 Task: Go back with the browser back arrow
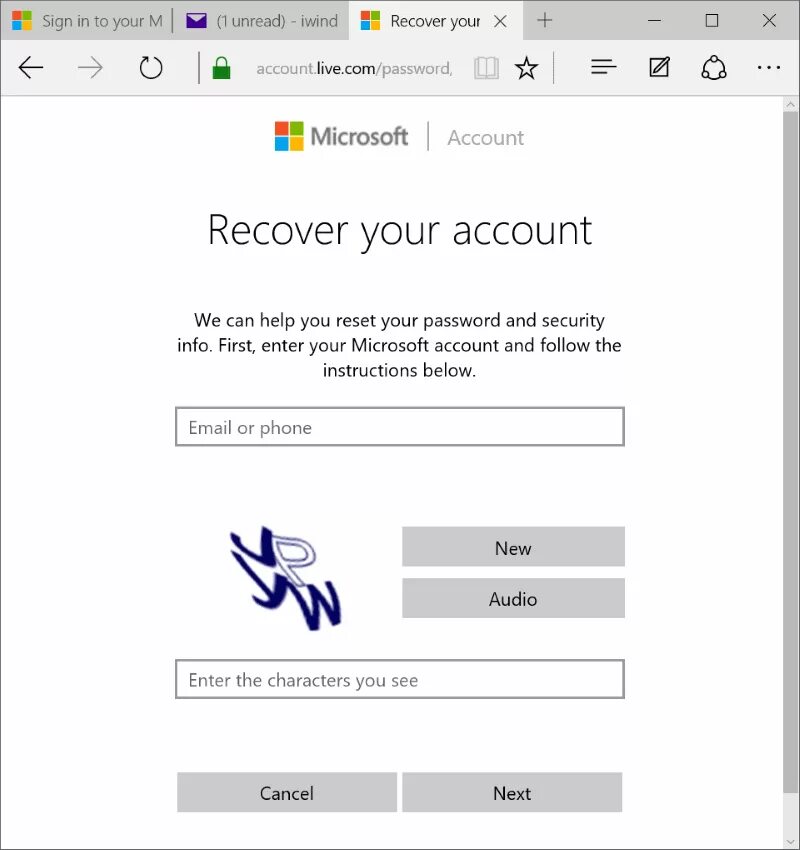[x=30, y=68]
